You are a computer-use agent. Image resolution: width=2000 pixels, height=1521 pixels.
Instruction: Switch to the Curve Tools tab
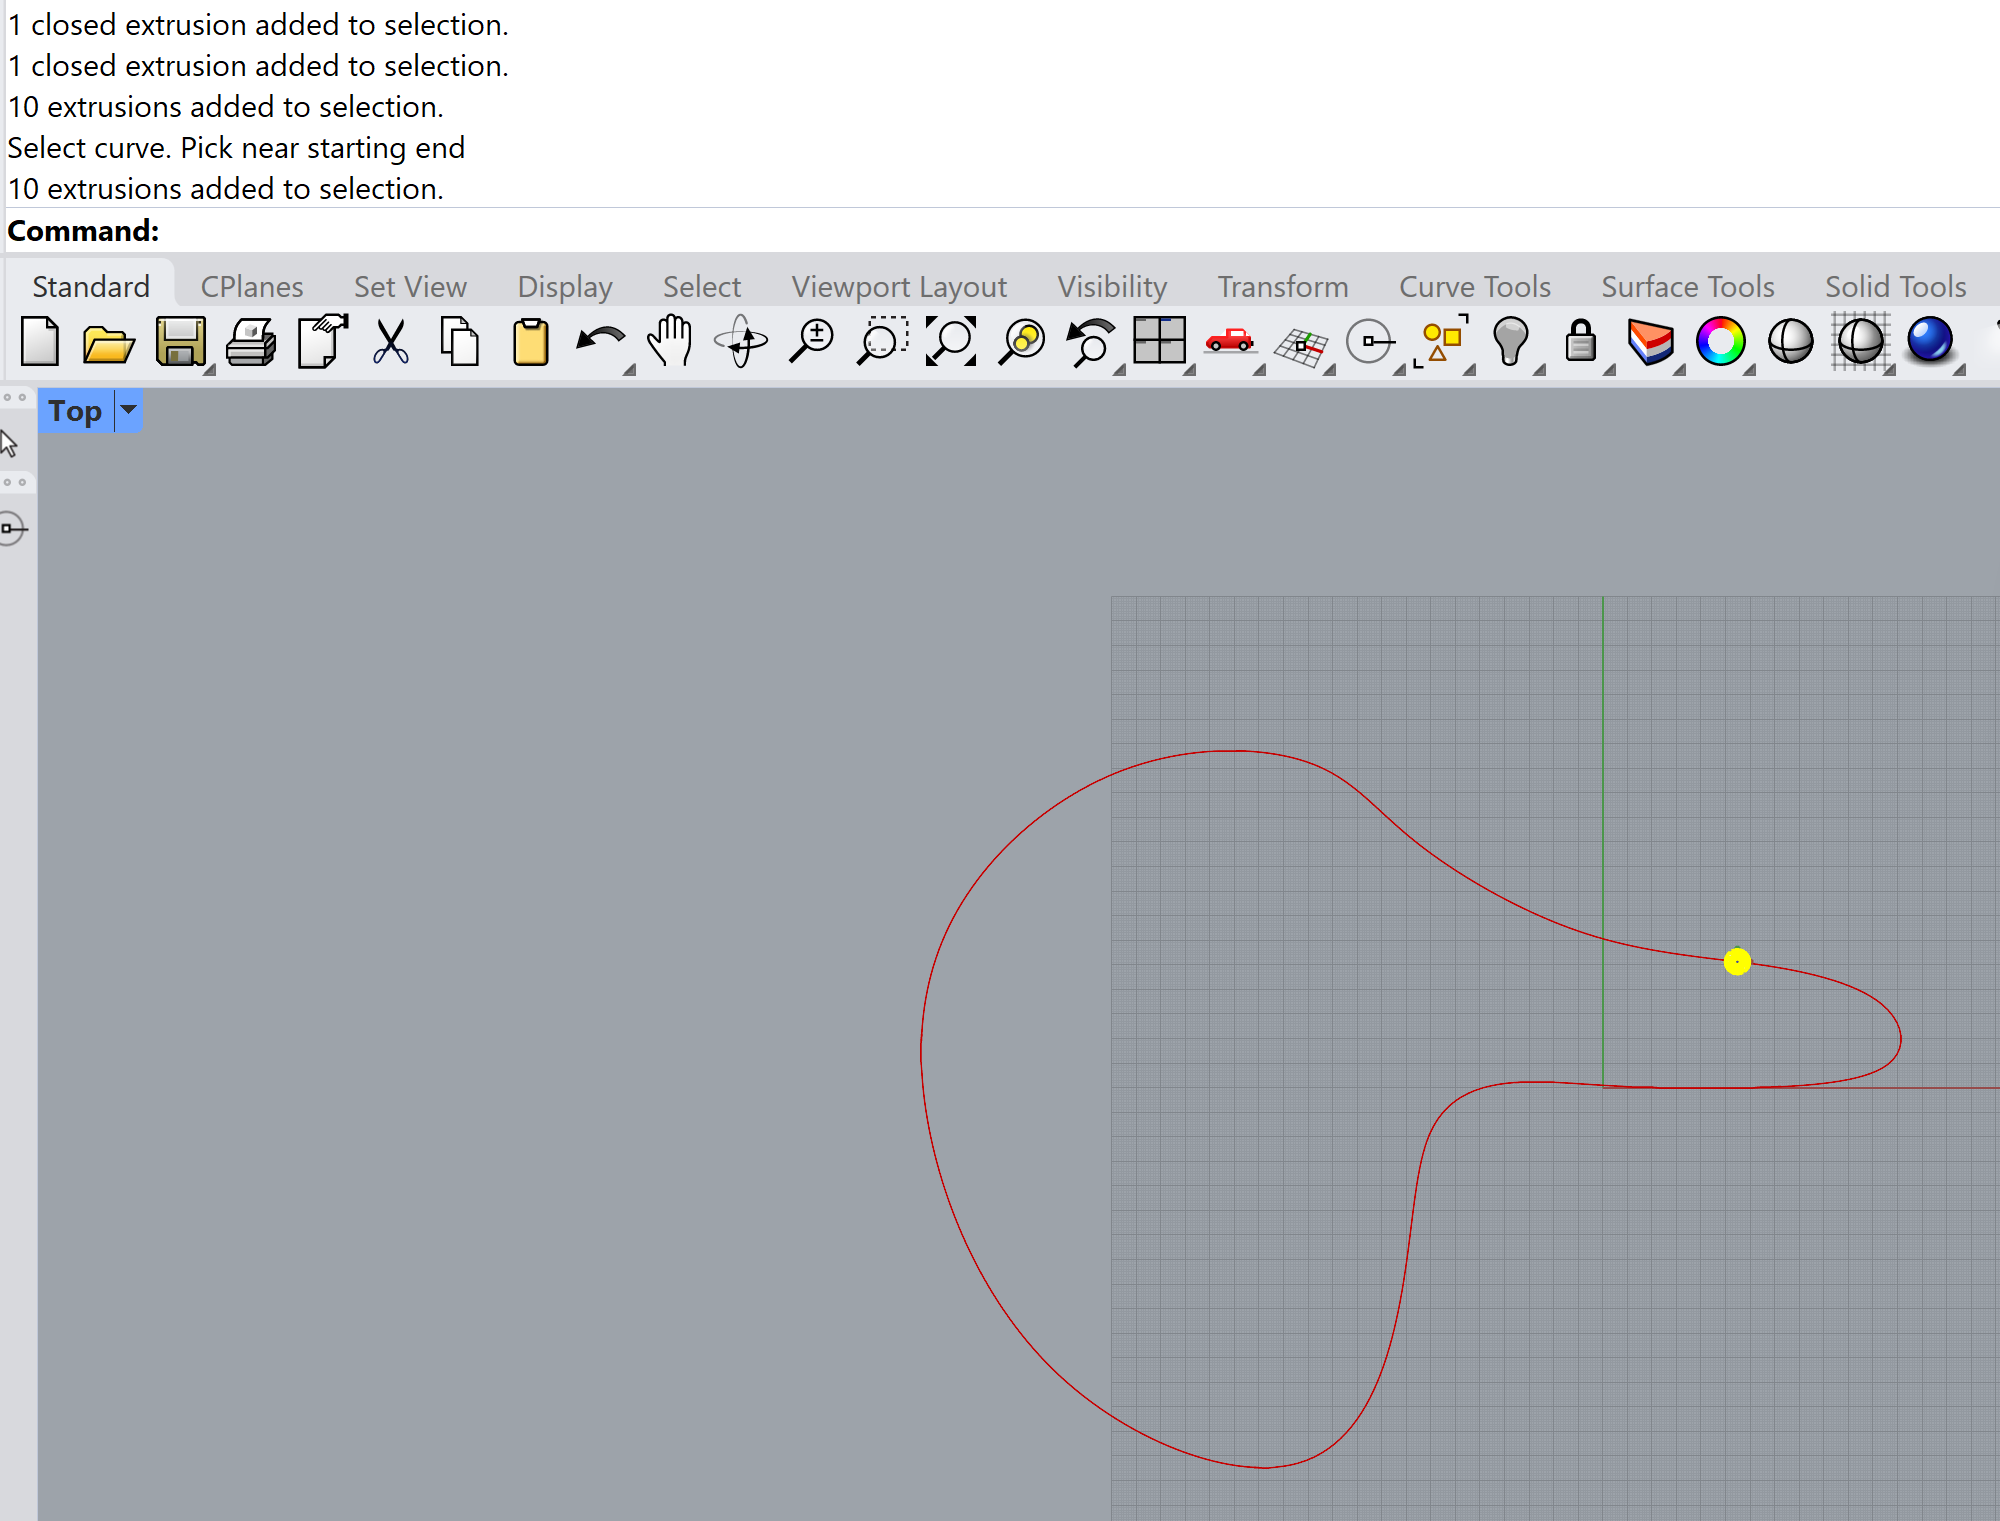(1474, 287)
